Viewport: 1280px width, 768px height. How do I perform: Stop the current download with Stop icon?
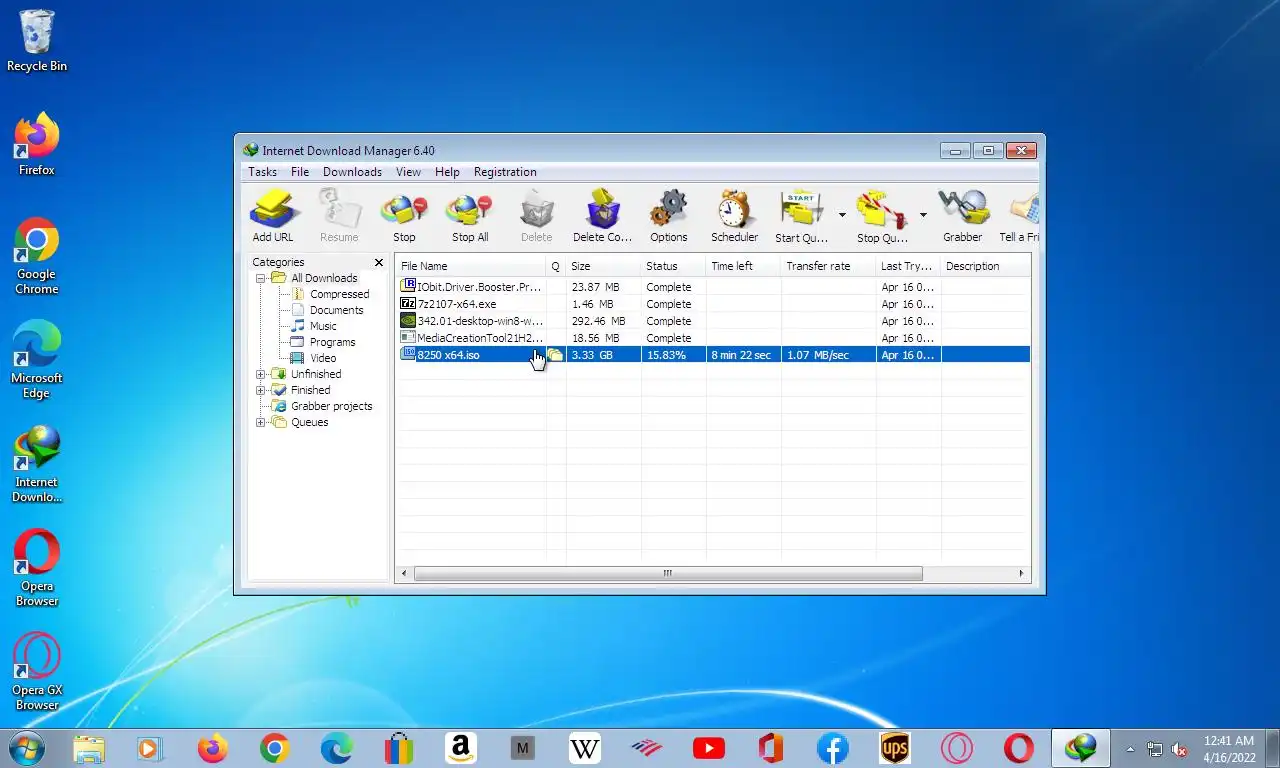point(404,216)
